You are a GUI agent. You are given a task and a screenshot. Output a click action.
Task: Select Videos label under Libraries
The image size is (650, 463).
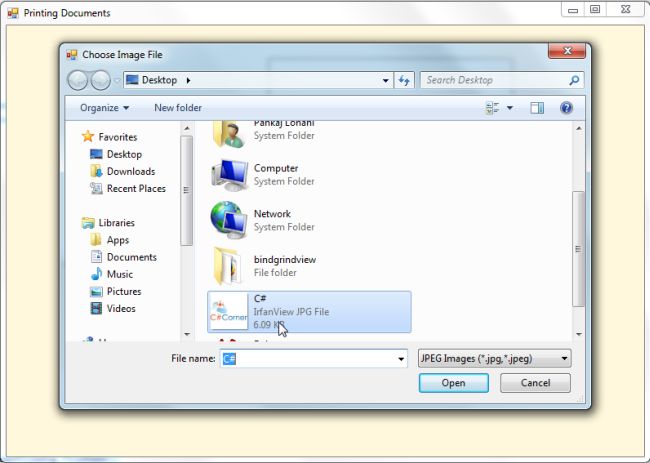click(121, 308)
